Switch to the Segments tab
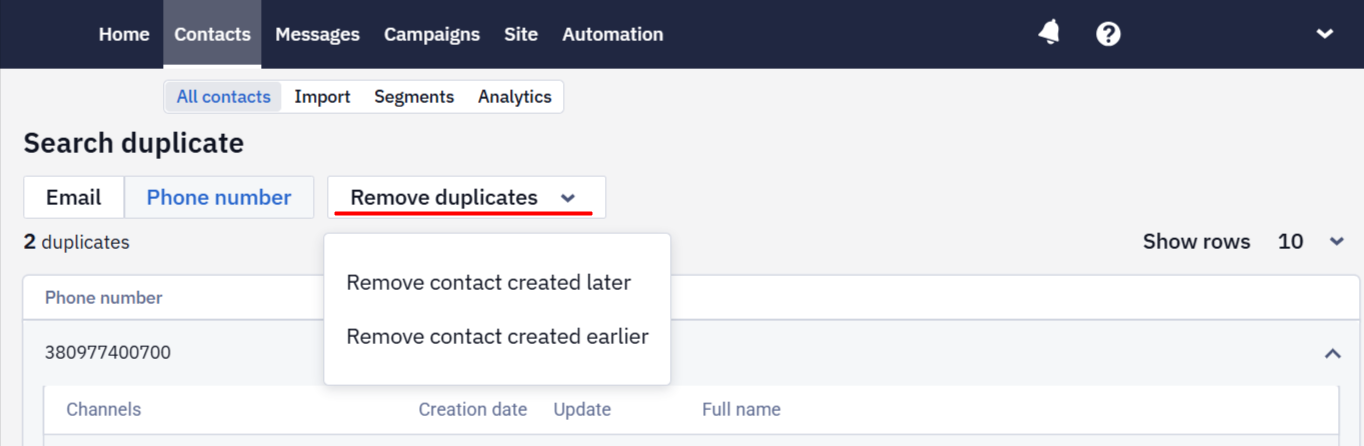 (x=414, y=97)
